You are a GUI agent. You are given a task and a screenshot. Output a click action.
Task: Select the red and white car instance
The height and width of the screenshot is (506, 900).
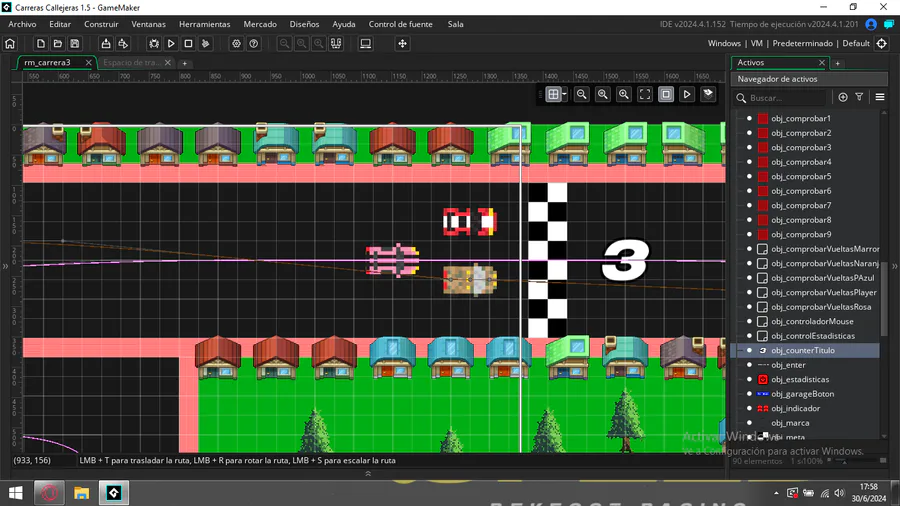(470, 222)
